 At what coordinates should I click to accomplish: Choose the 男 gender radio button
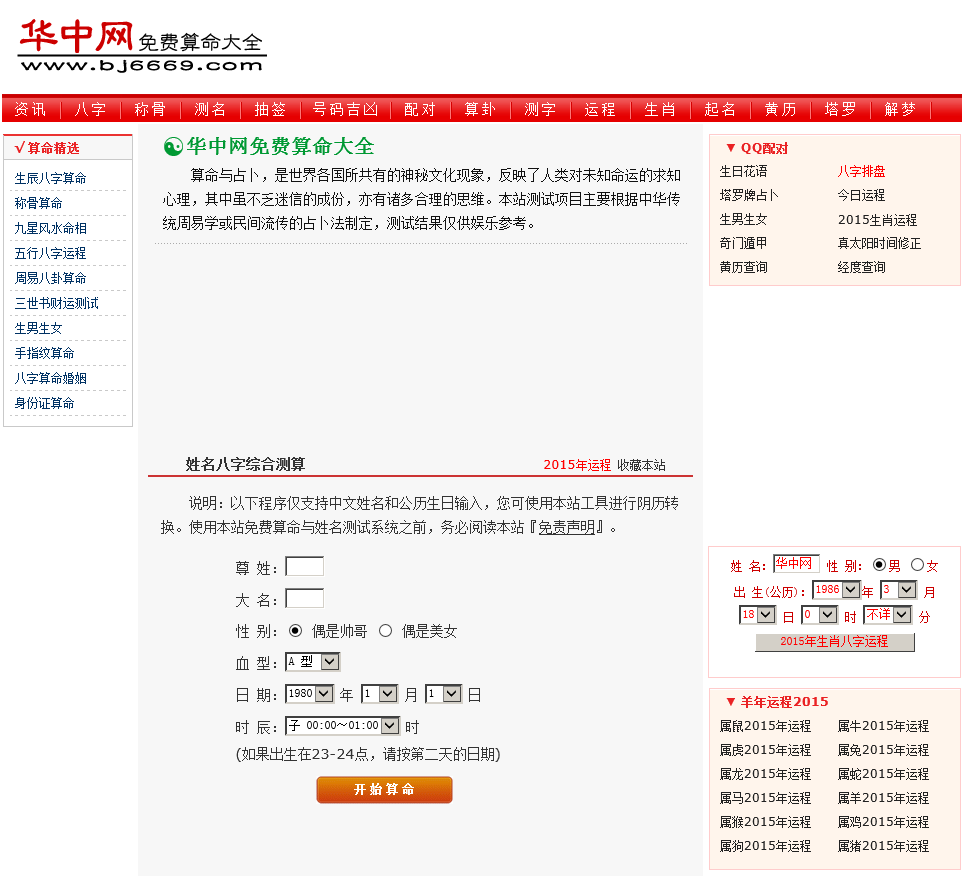(x=879, y=565)
